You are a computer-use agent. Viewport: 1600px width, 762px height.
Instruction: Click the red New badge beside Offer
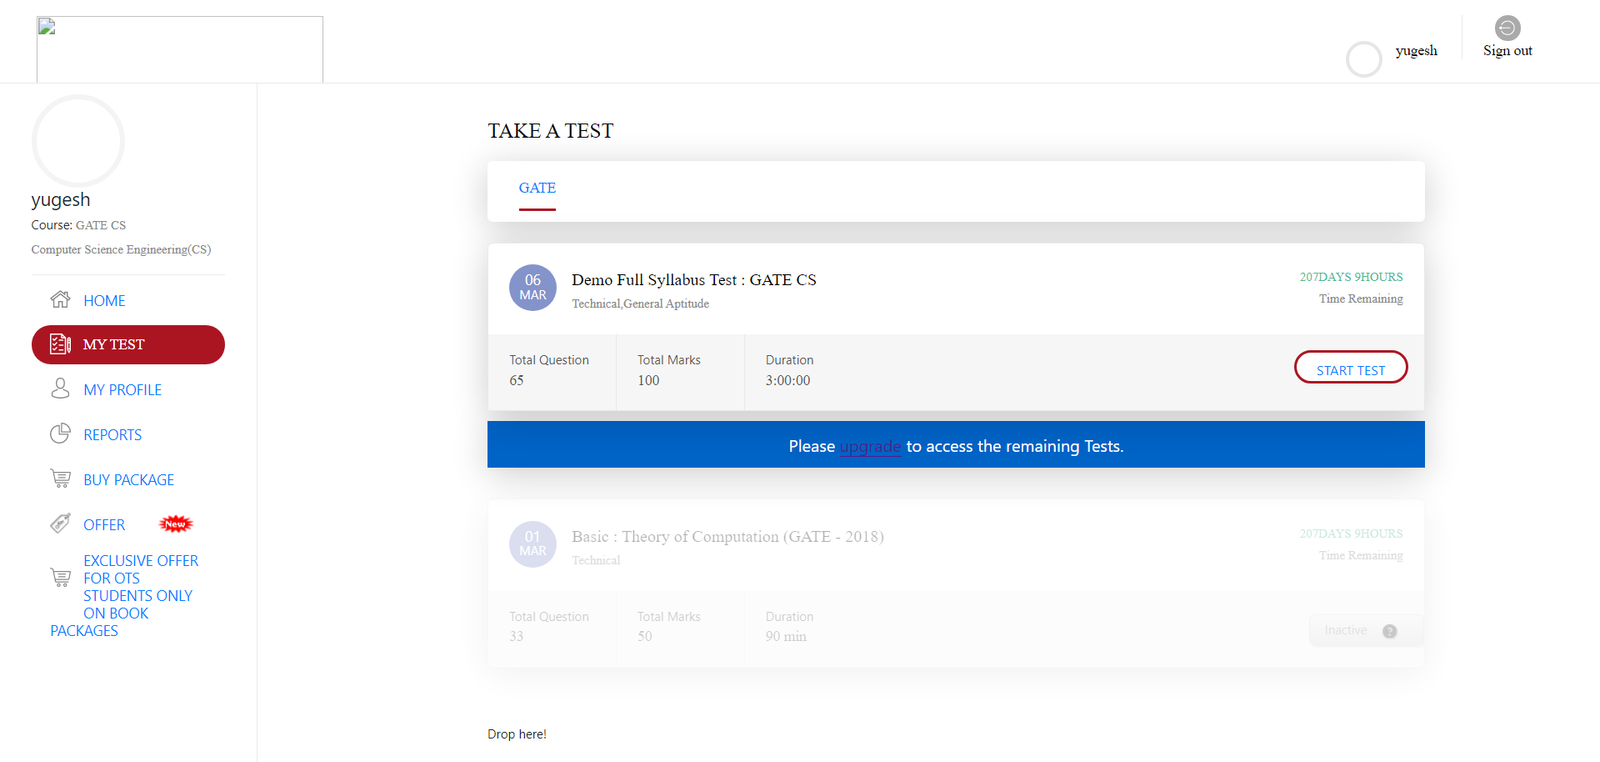(x=175, y=524)
